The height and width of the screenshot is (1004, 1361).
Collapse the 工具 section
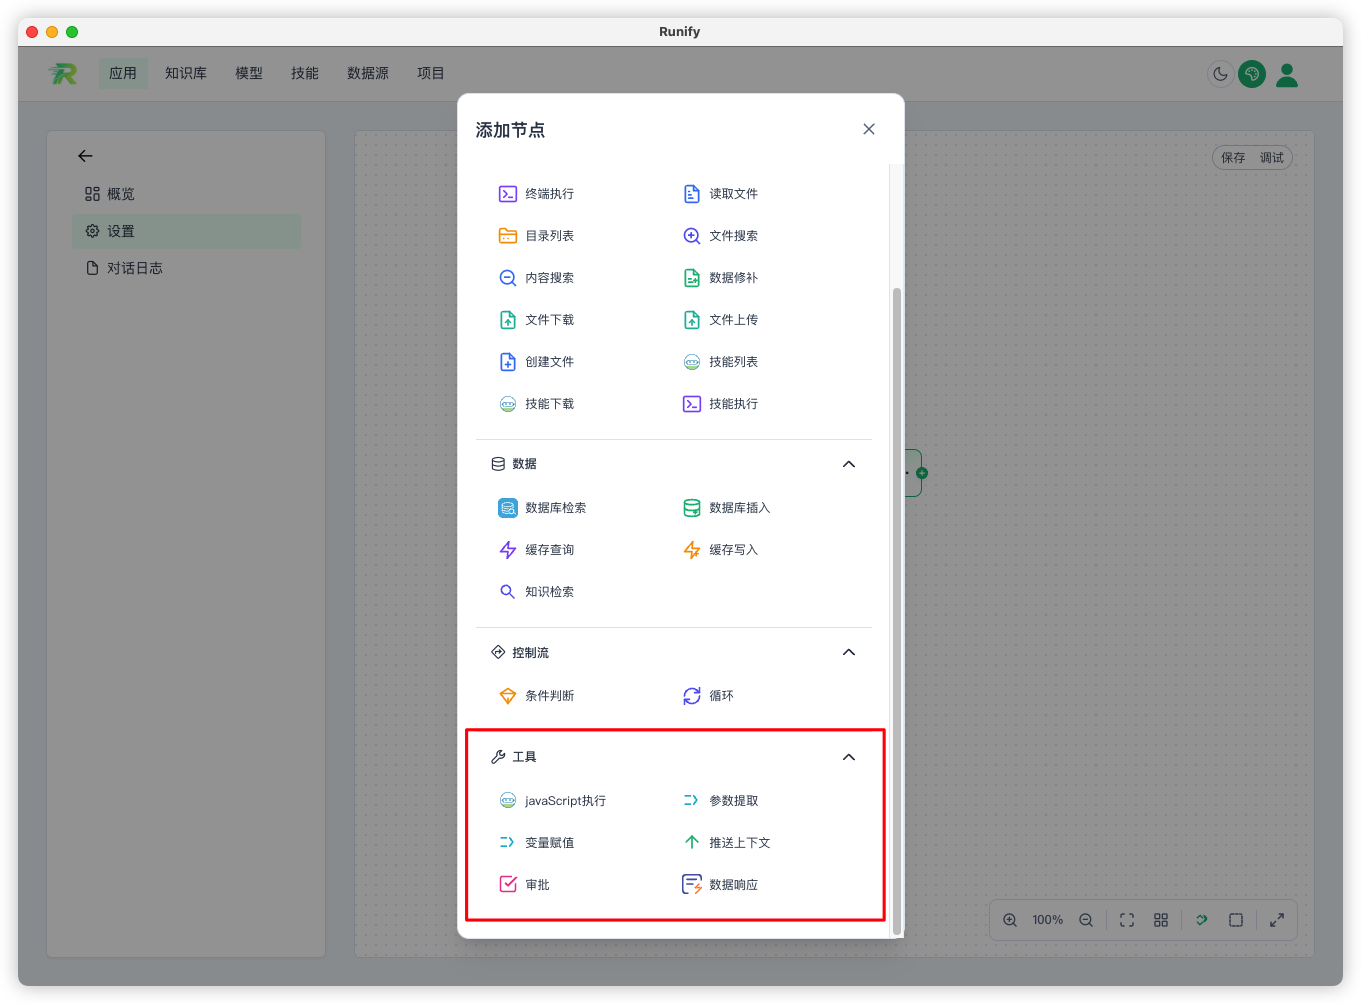pos(849,757)
